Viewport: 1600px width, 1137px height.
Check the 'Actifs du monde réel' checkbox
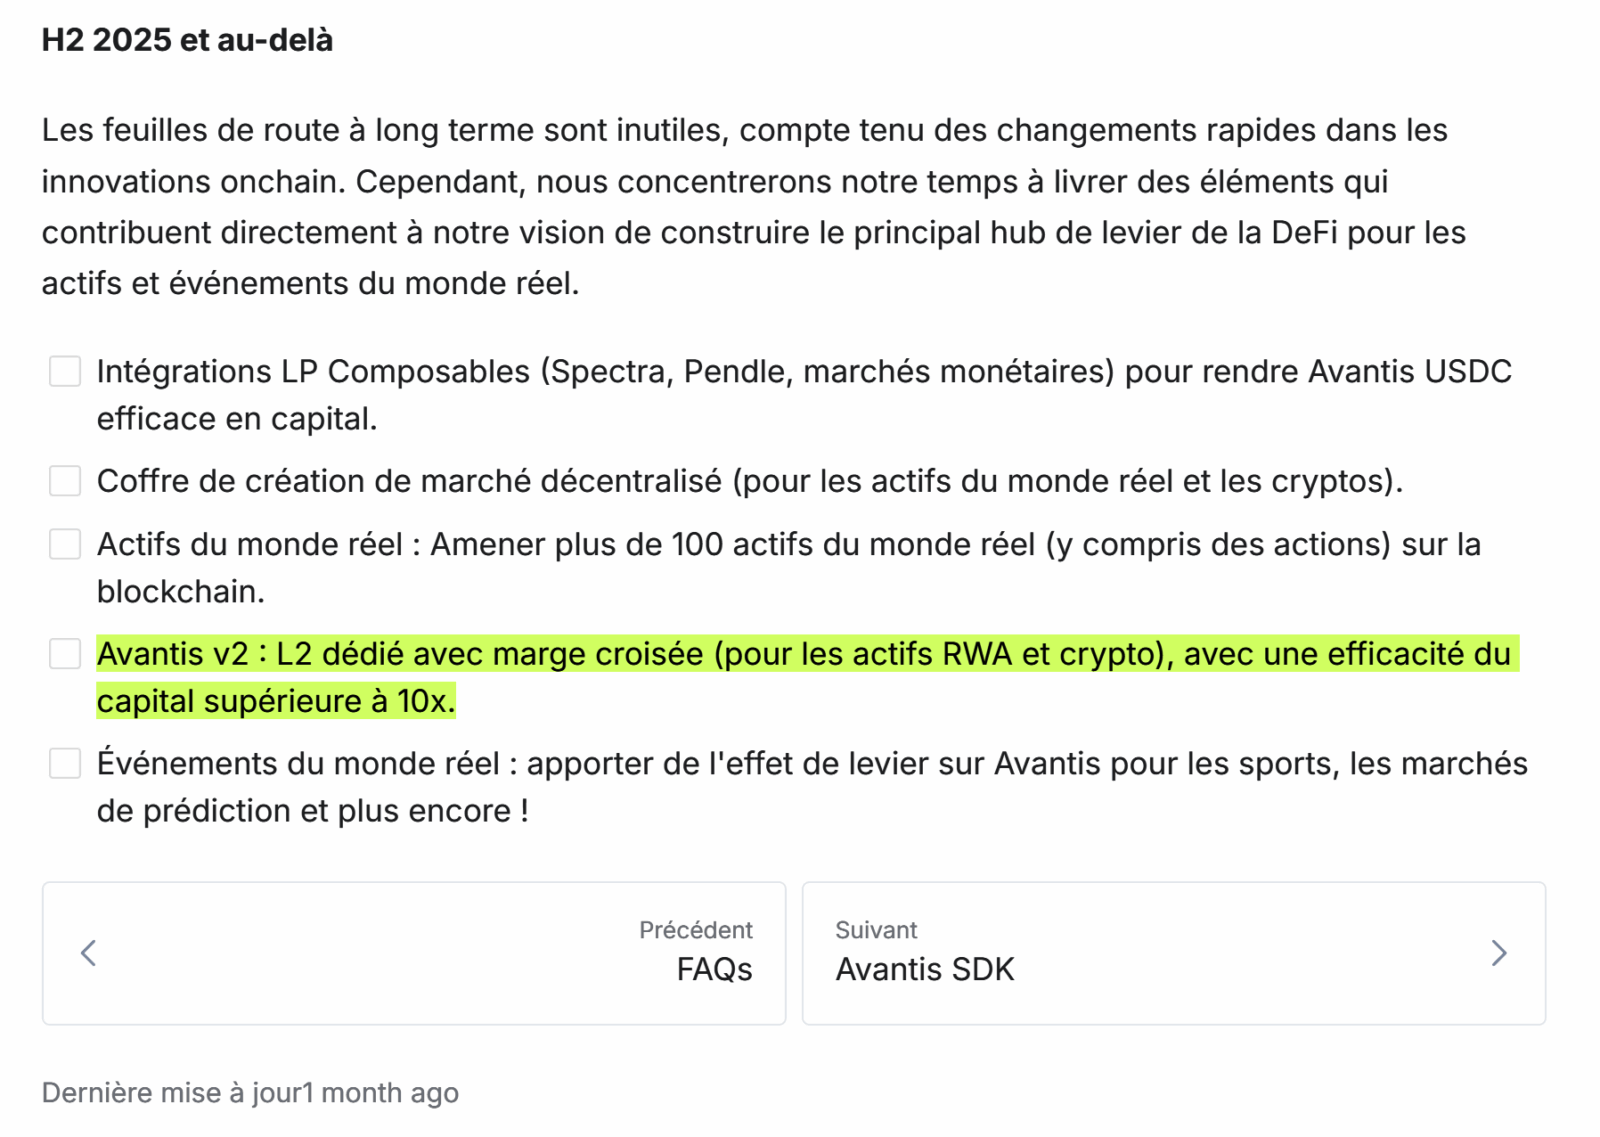pyautogui.click(x=64, y=544)
